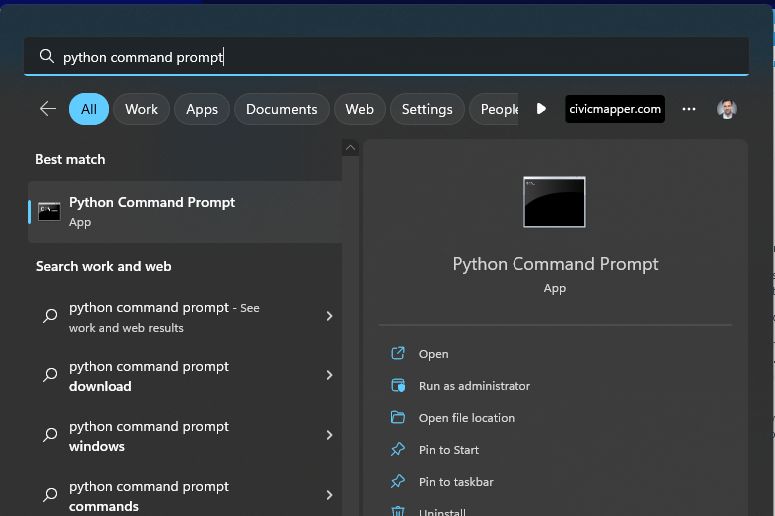The image size is (775, 516).
Task: Click search icon beside 'download' suggestion
Action: pos(50,375)
